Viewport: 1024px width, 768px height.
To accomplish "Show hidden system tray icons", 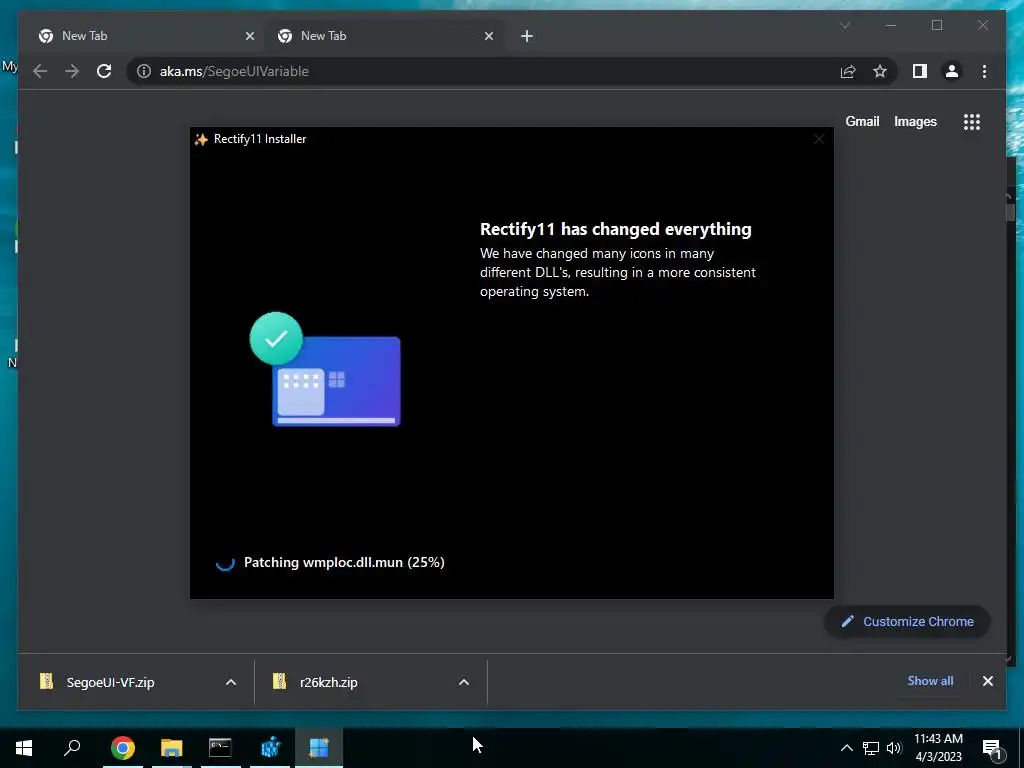I will click(846, 748).
